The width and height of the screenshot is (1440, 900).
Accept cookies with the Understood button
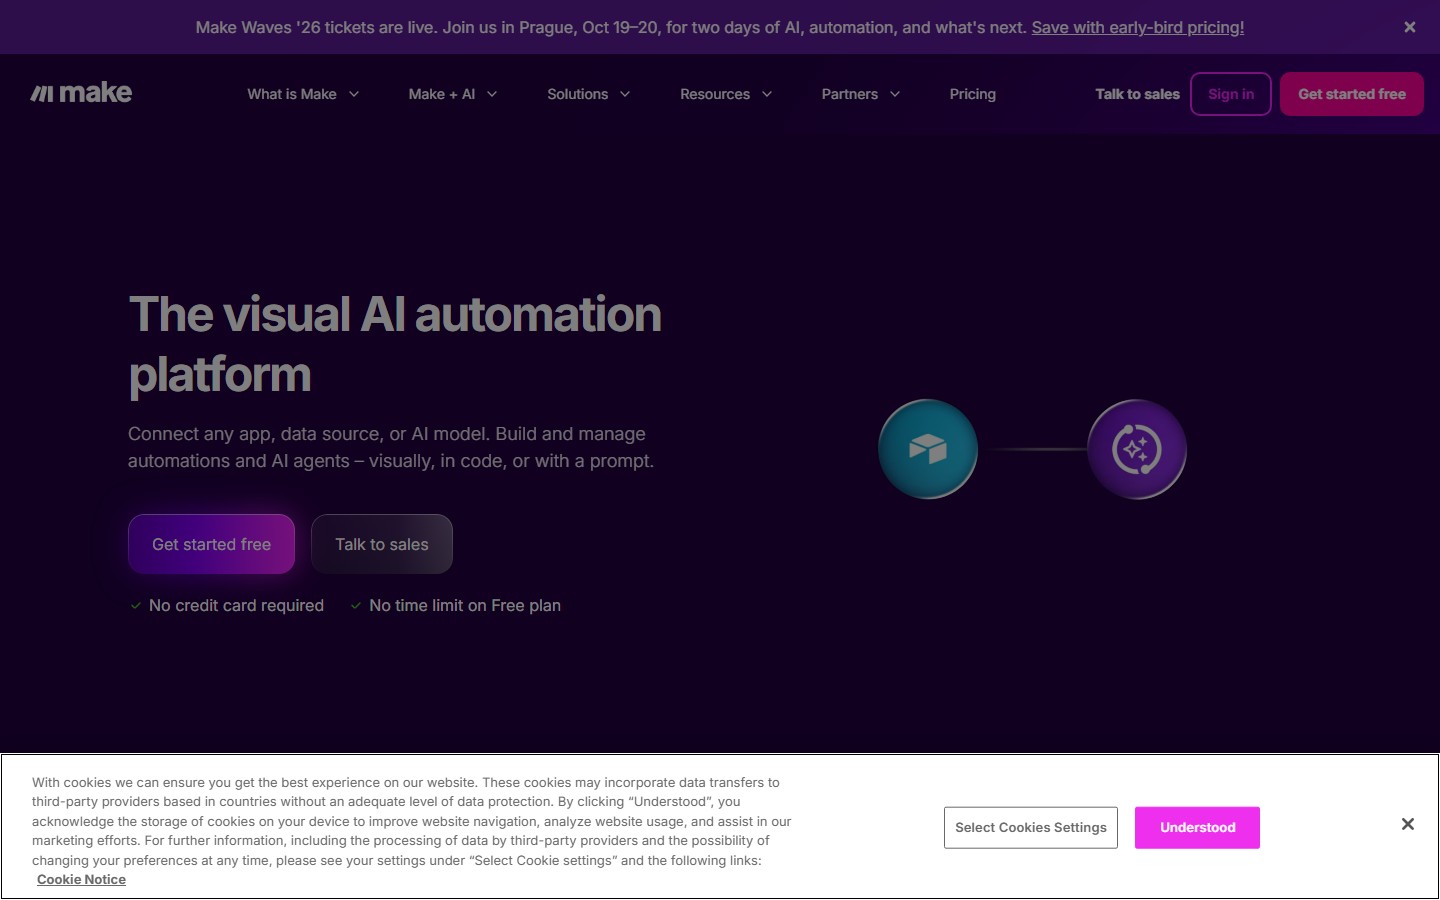pos(1197,827)
